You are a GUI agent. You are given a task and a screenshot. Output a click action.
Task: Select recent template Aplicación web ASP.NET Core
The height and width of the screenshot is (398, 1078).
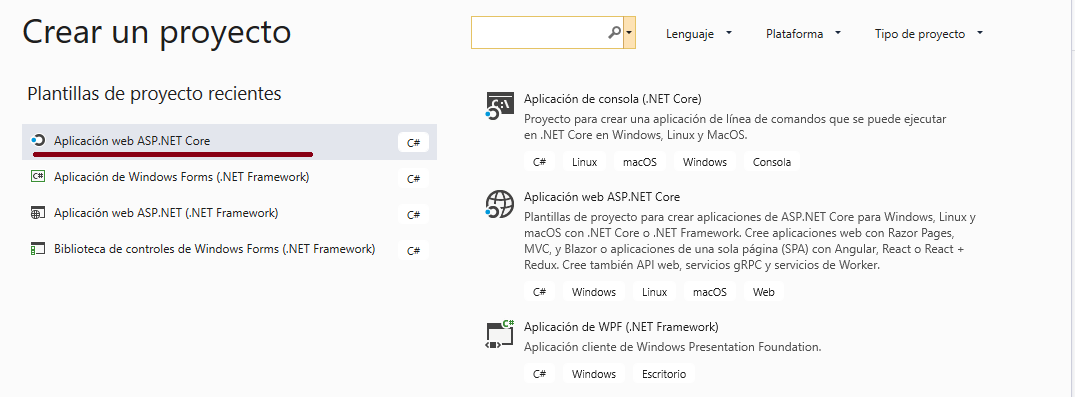coord(230,142)
